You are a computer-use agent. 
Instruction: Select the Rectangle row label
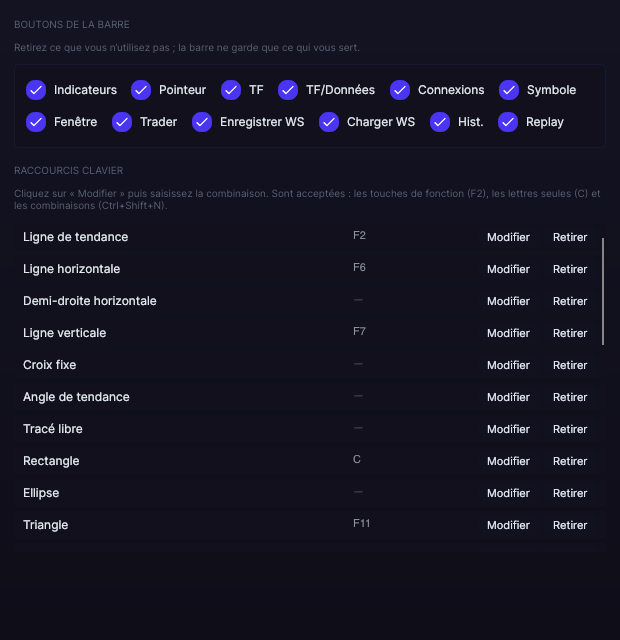pos(51,461)
